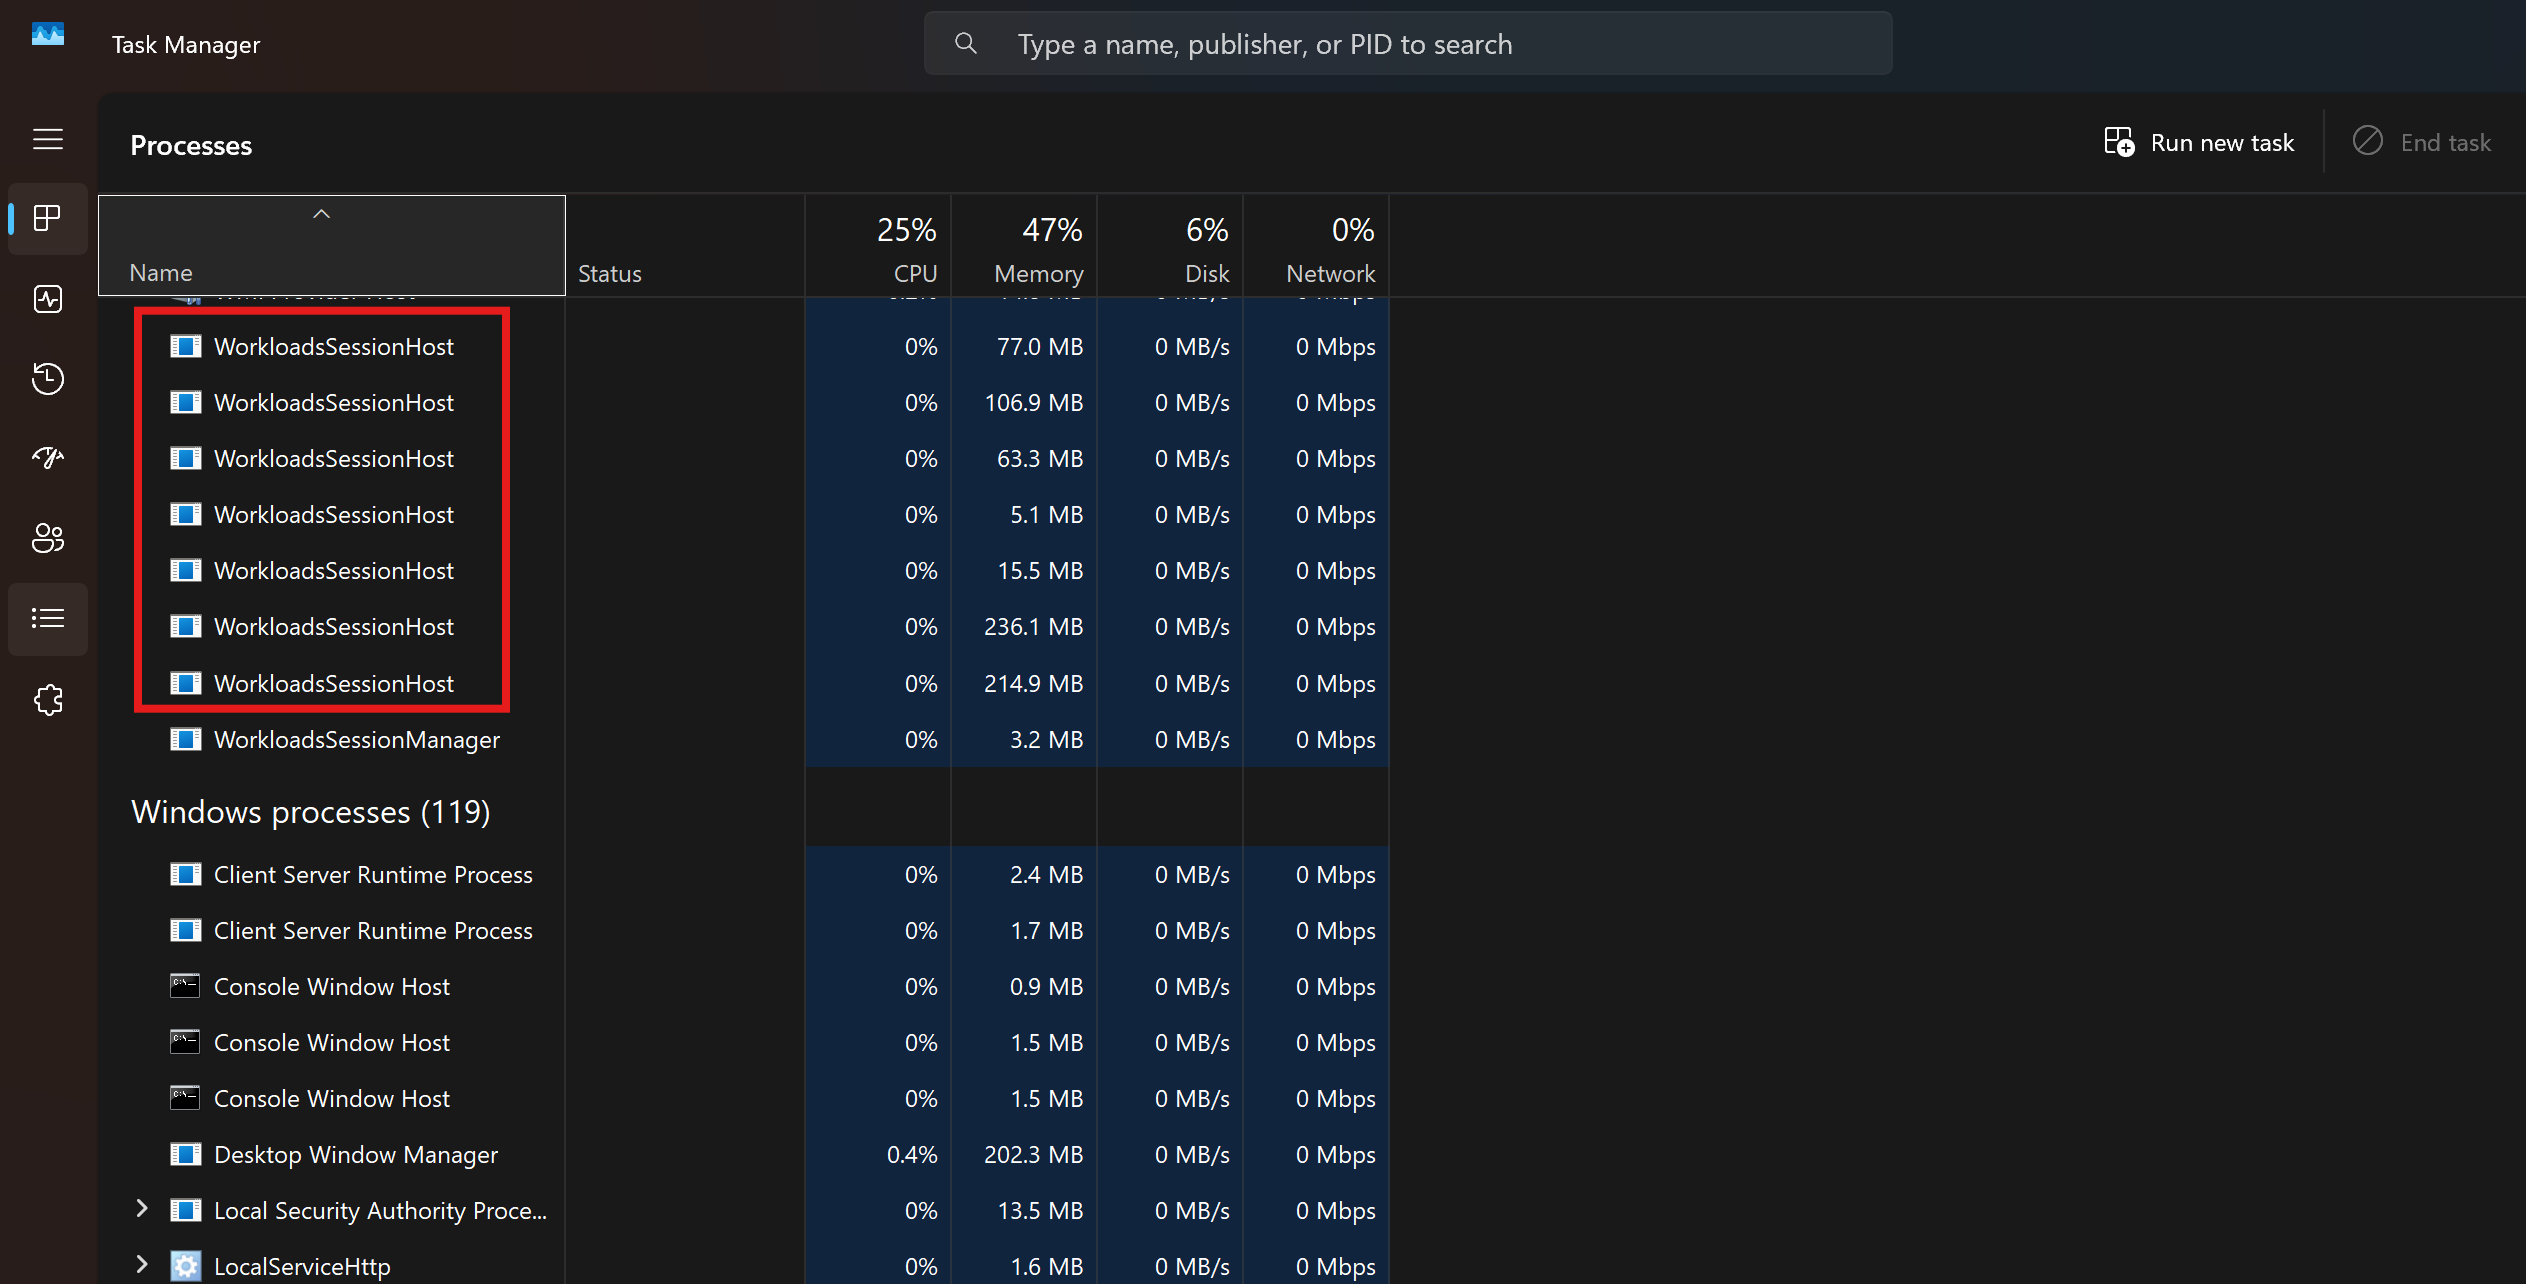Select Console Window Host using 0.9 MB

(x=744, y=986)
